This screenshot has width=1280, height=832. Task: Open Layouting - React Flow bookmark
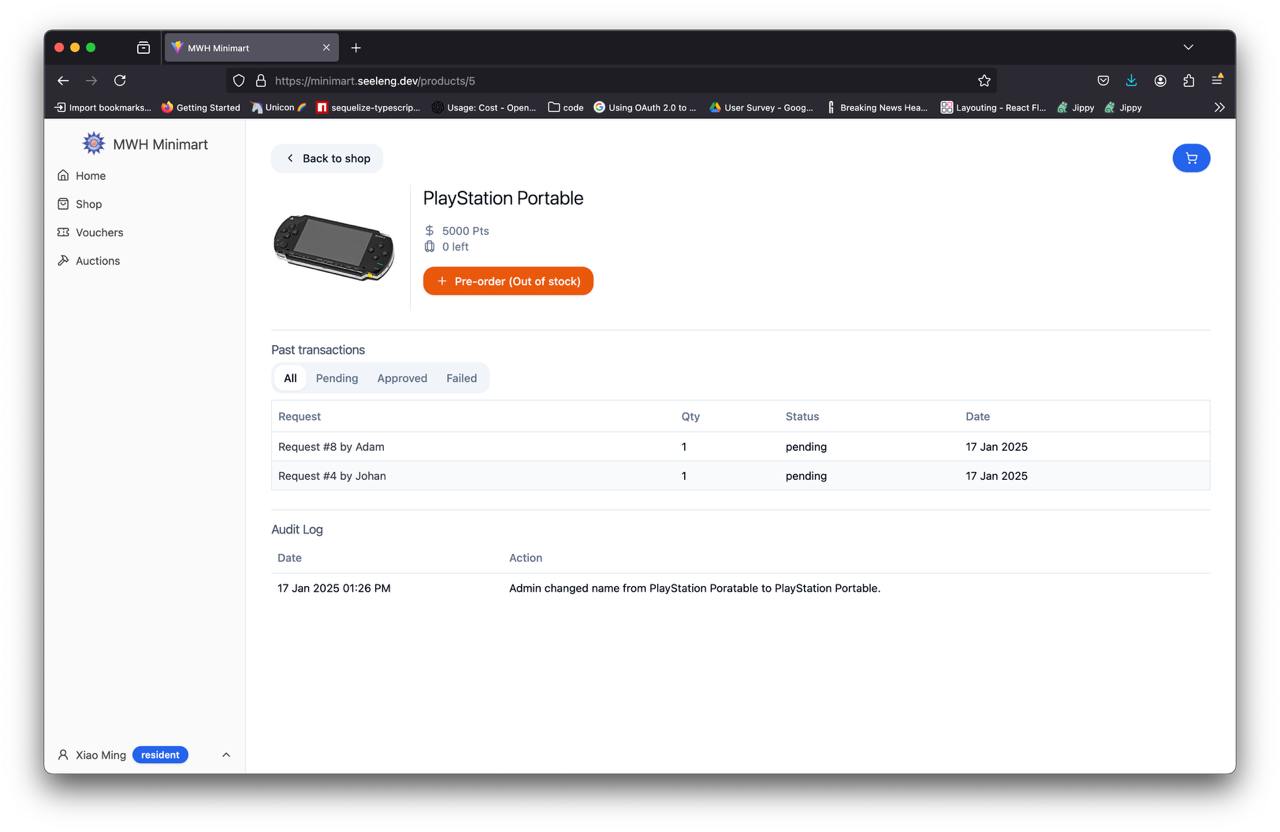click(993, 107)
